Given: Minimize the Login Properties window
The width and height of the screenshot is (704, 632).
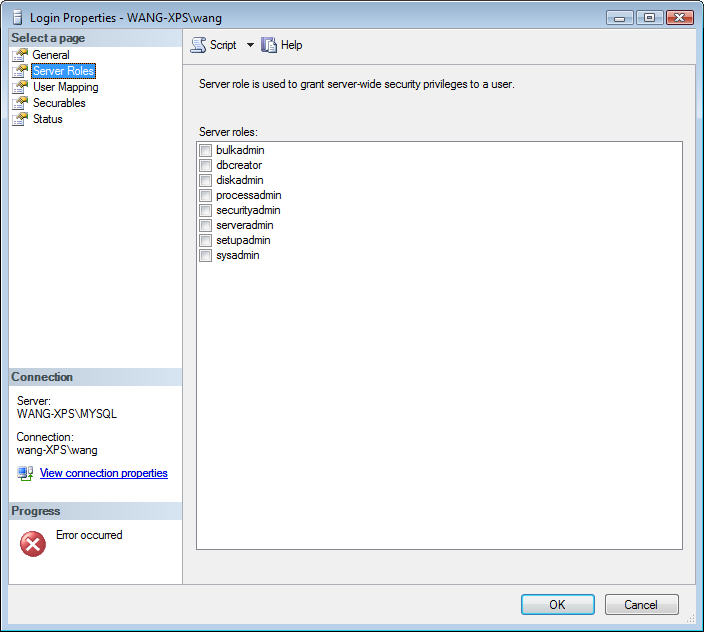Looking at the screenshot, I should [x=620, y=18].
